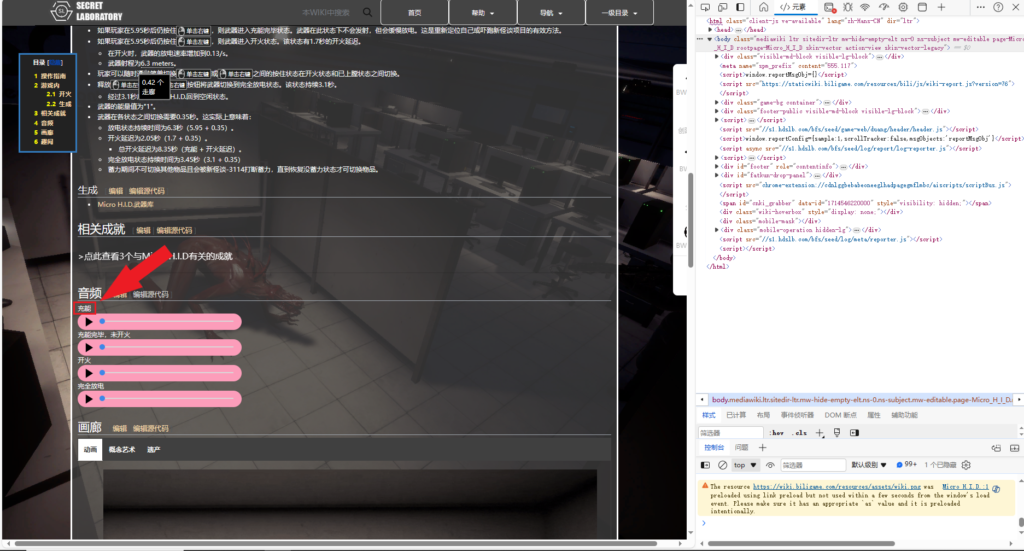Open the DevTools Welcome home icon
The width and height of the screenshot is (1024, 551).
(763, 7)
